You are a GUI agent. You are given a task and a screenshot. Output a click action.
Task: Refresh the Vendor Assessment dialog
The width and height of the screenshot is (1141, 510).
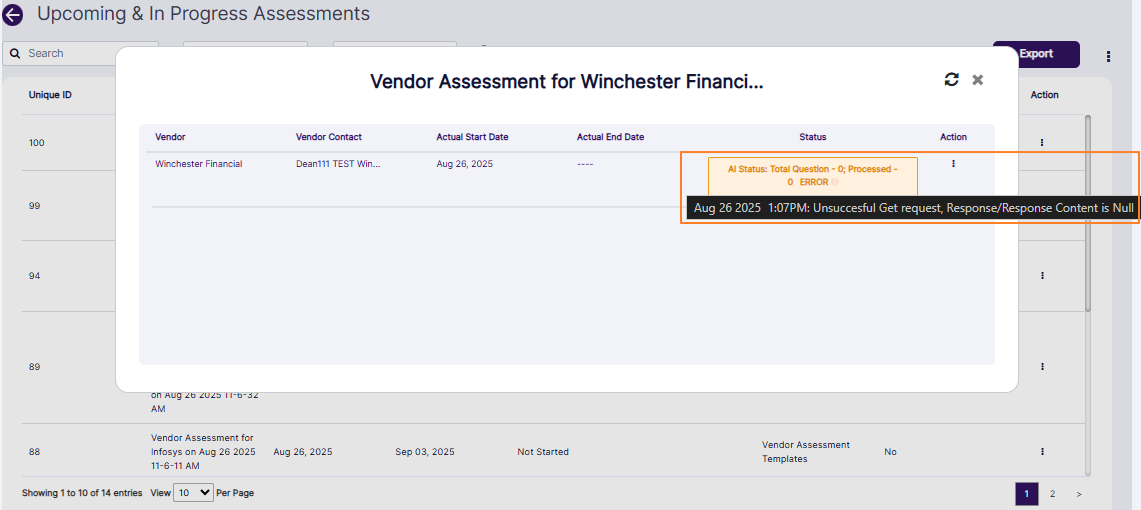coord(951,80)
